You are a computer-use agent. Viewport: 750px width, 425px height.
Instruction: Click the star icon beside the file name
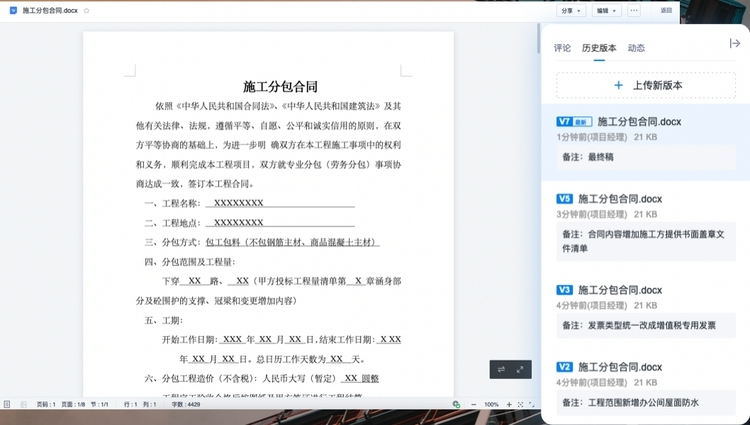pos(87,10)
